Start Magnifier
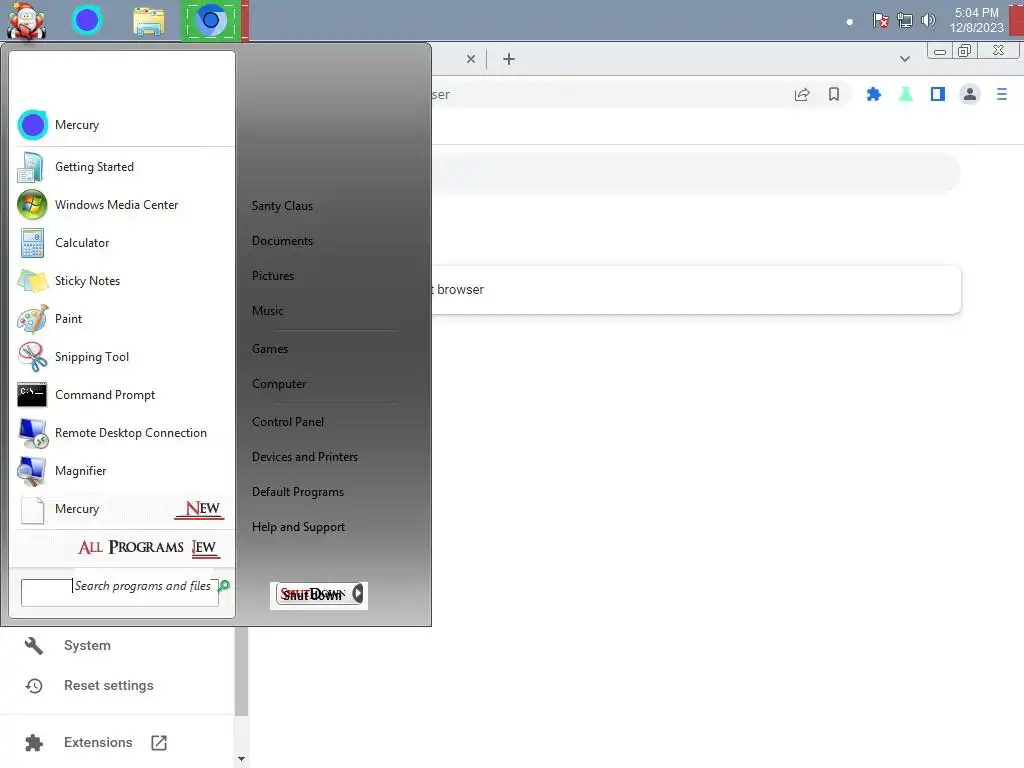 pyautogui.click(x=122, y=471)
